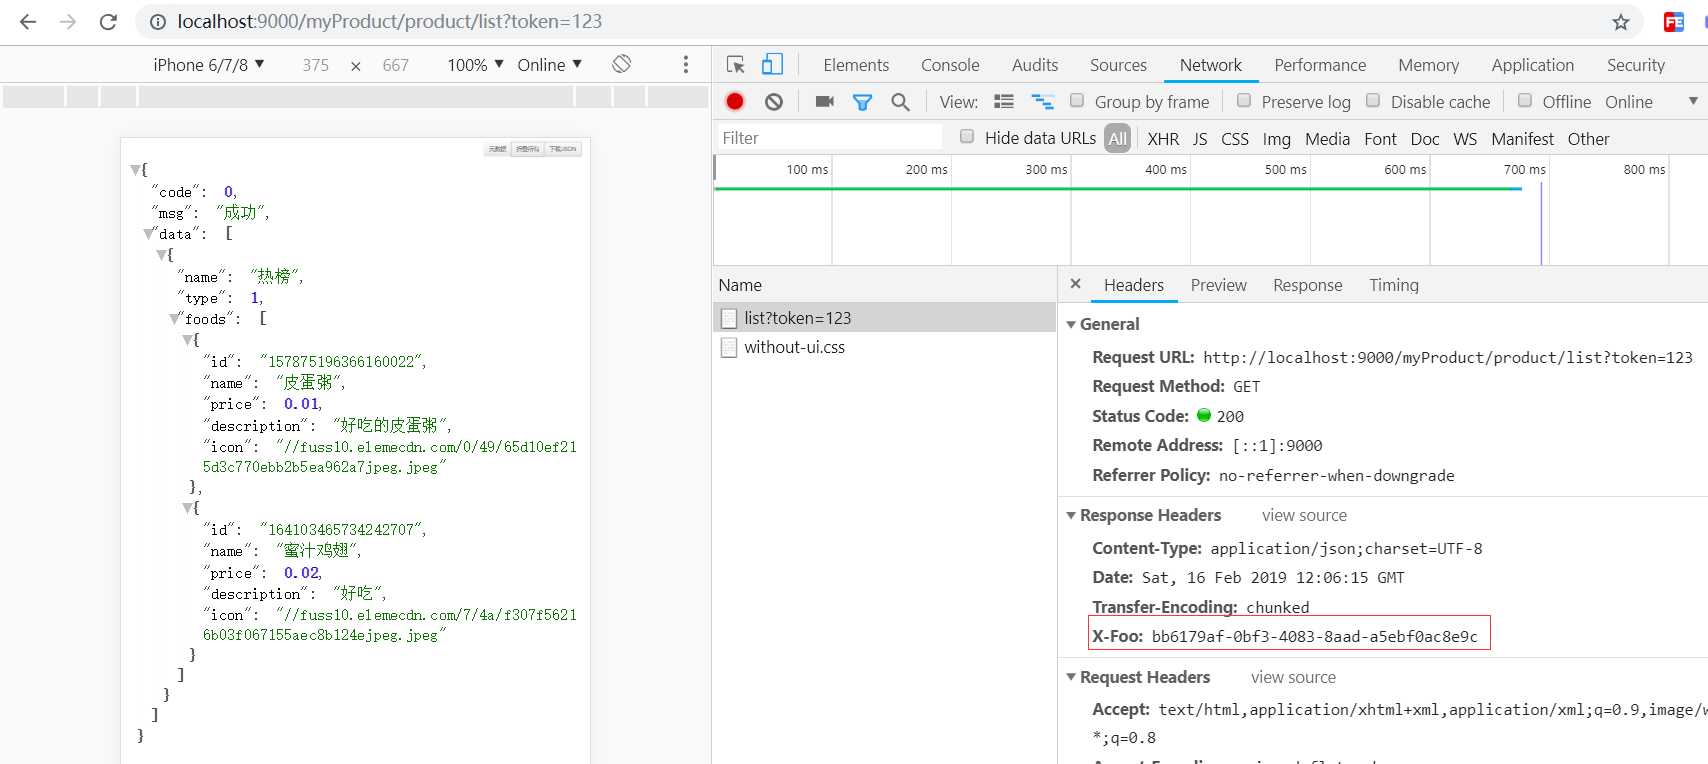Screen dimensions: 1708x764
Task: Check the Offline checkbox
Action: [x=1525, y=100]
